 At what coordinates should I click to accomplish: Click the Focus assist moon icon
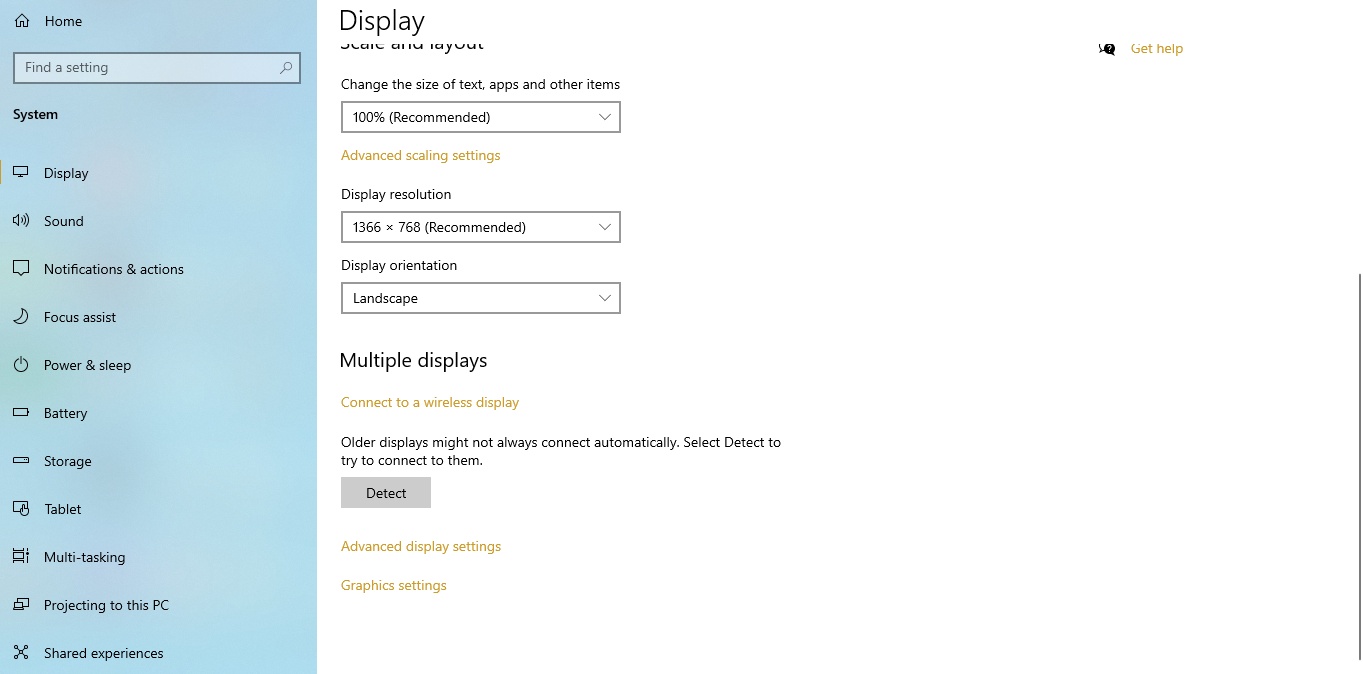(x=21, y=317)
